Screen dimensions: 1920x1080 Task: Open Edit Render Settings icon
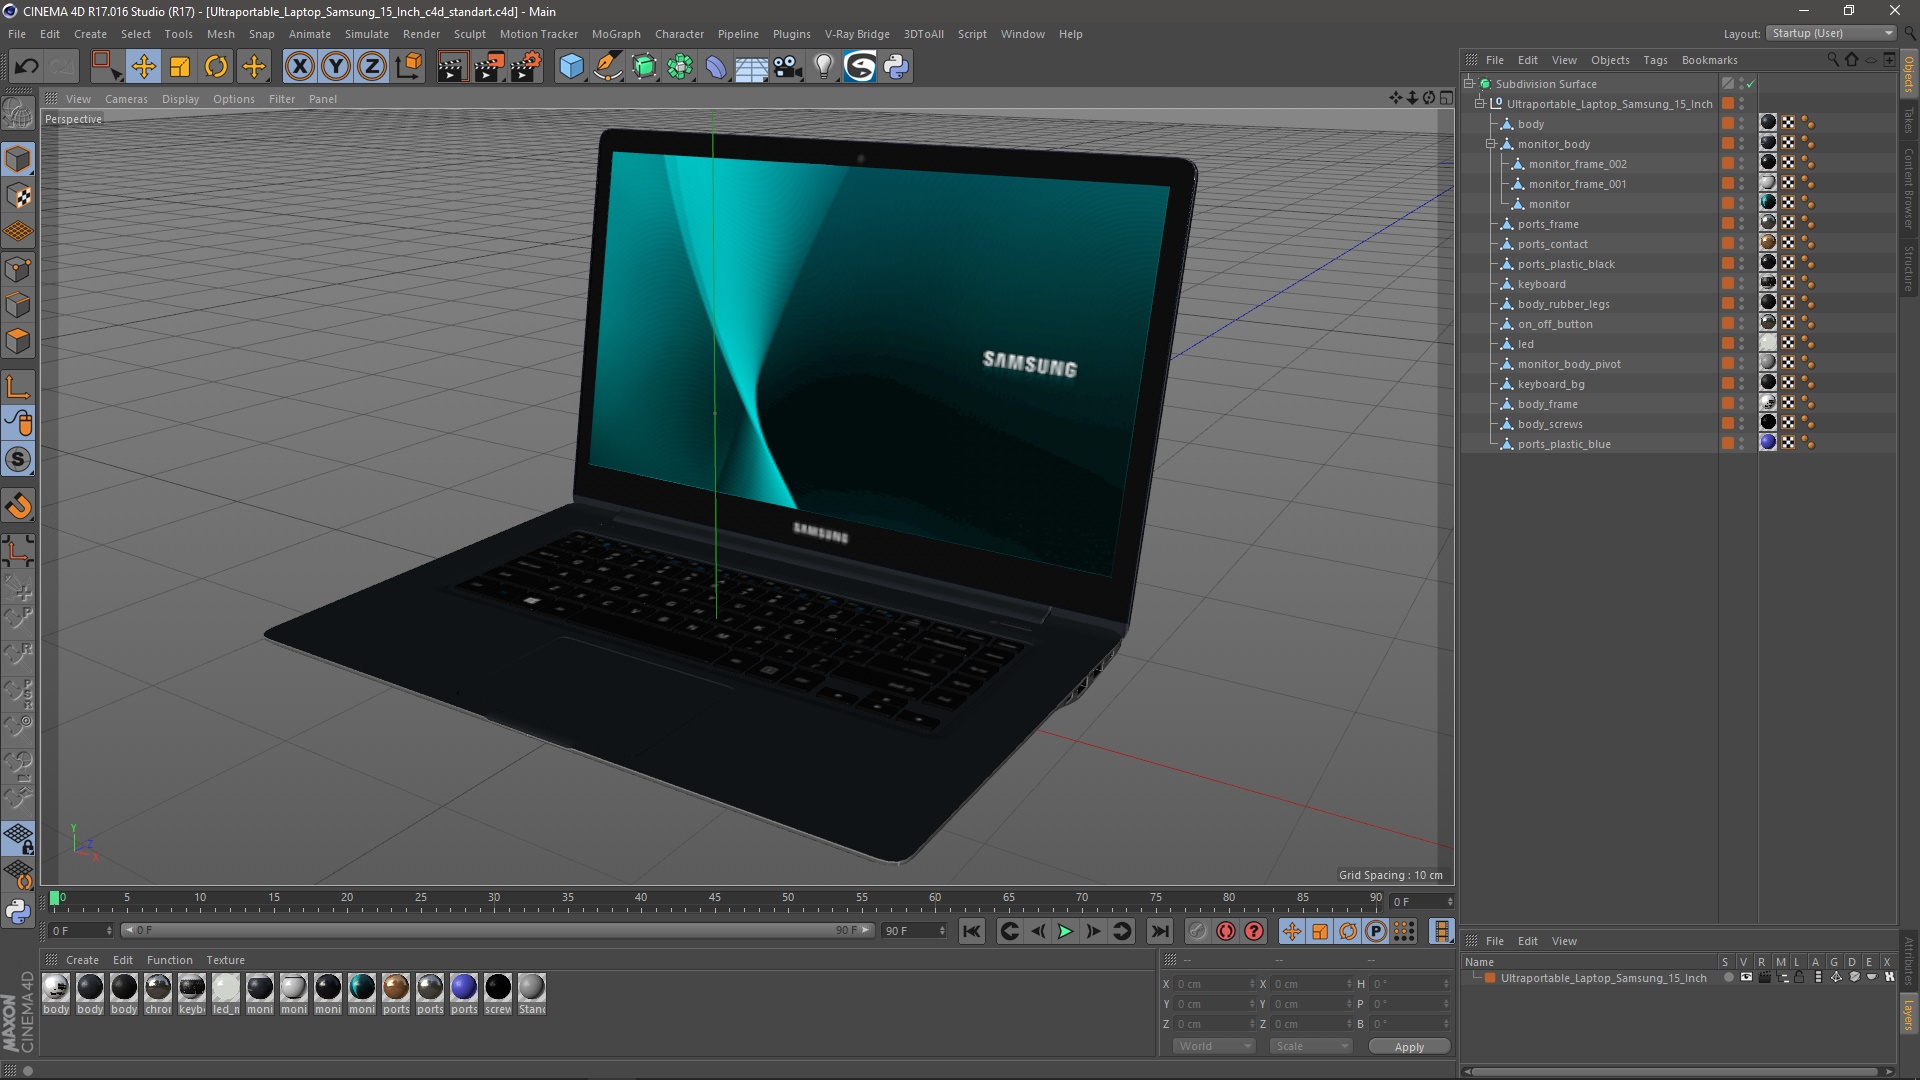(525, 67)
